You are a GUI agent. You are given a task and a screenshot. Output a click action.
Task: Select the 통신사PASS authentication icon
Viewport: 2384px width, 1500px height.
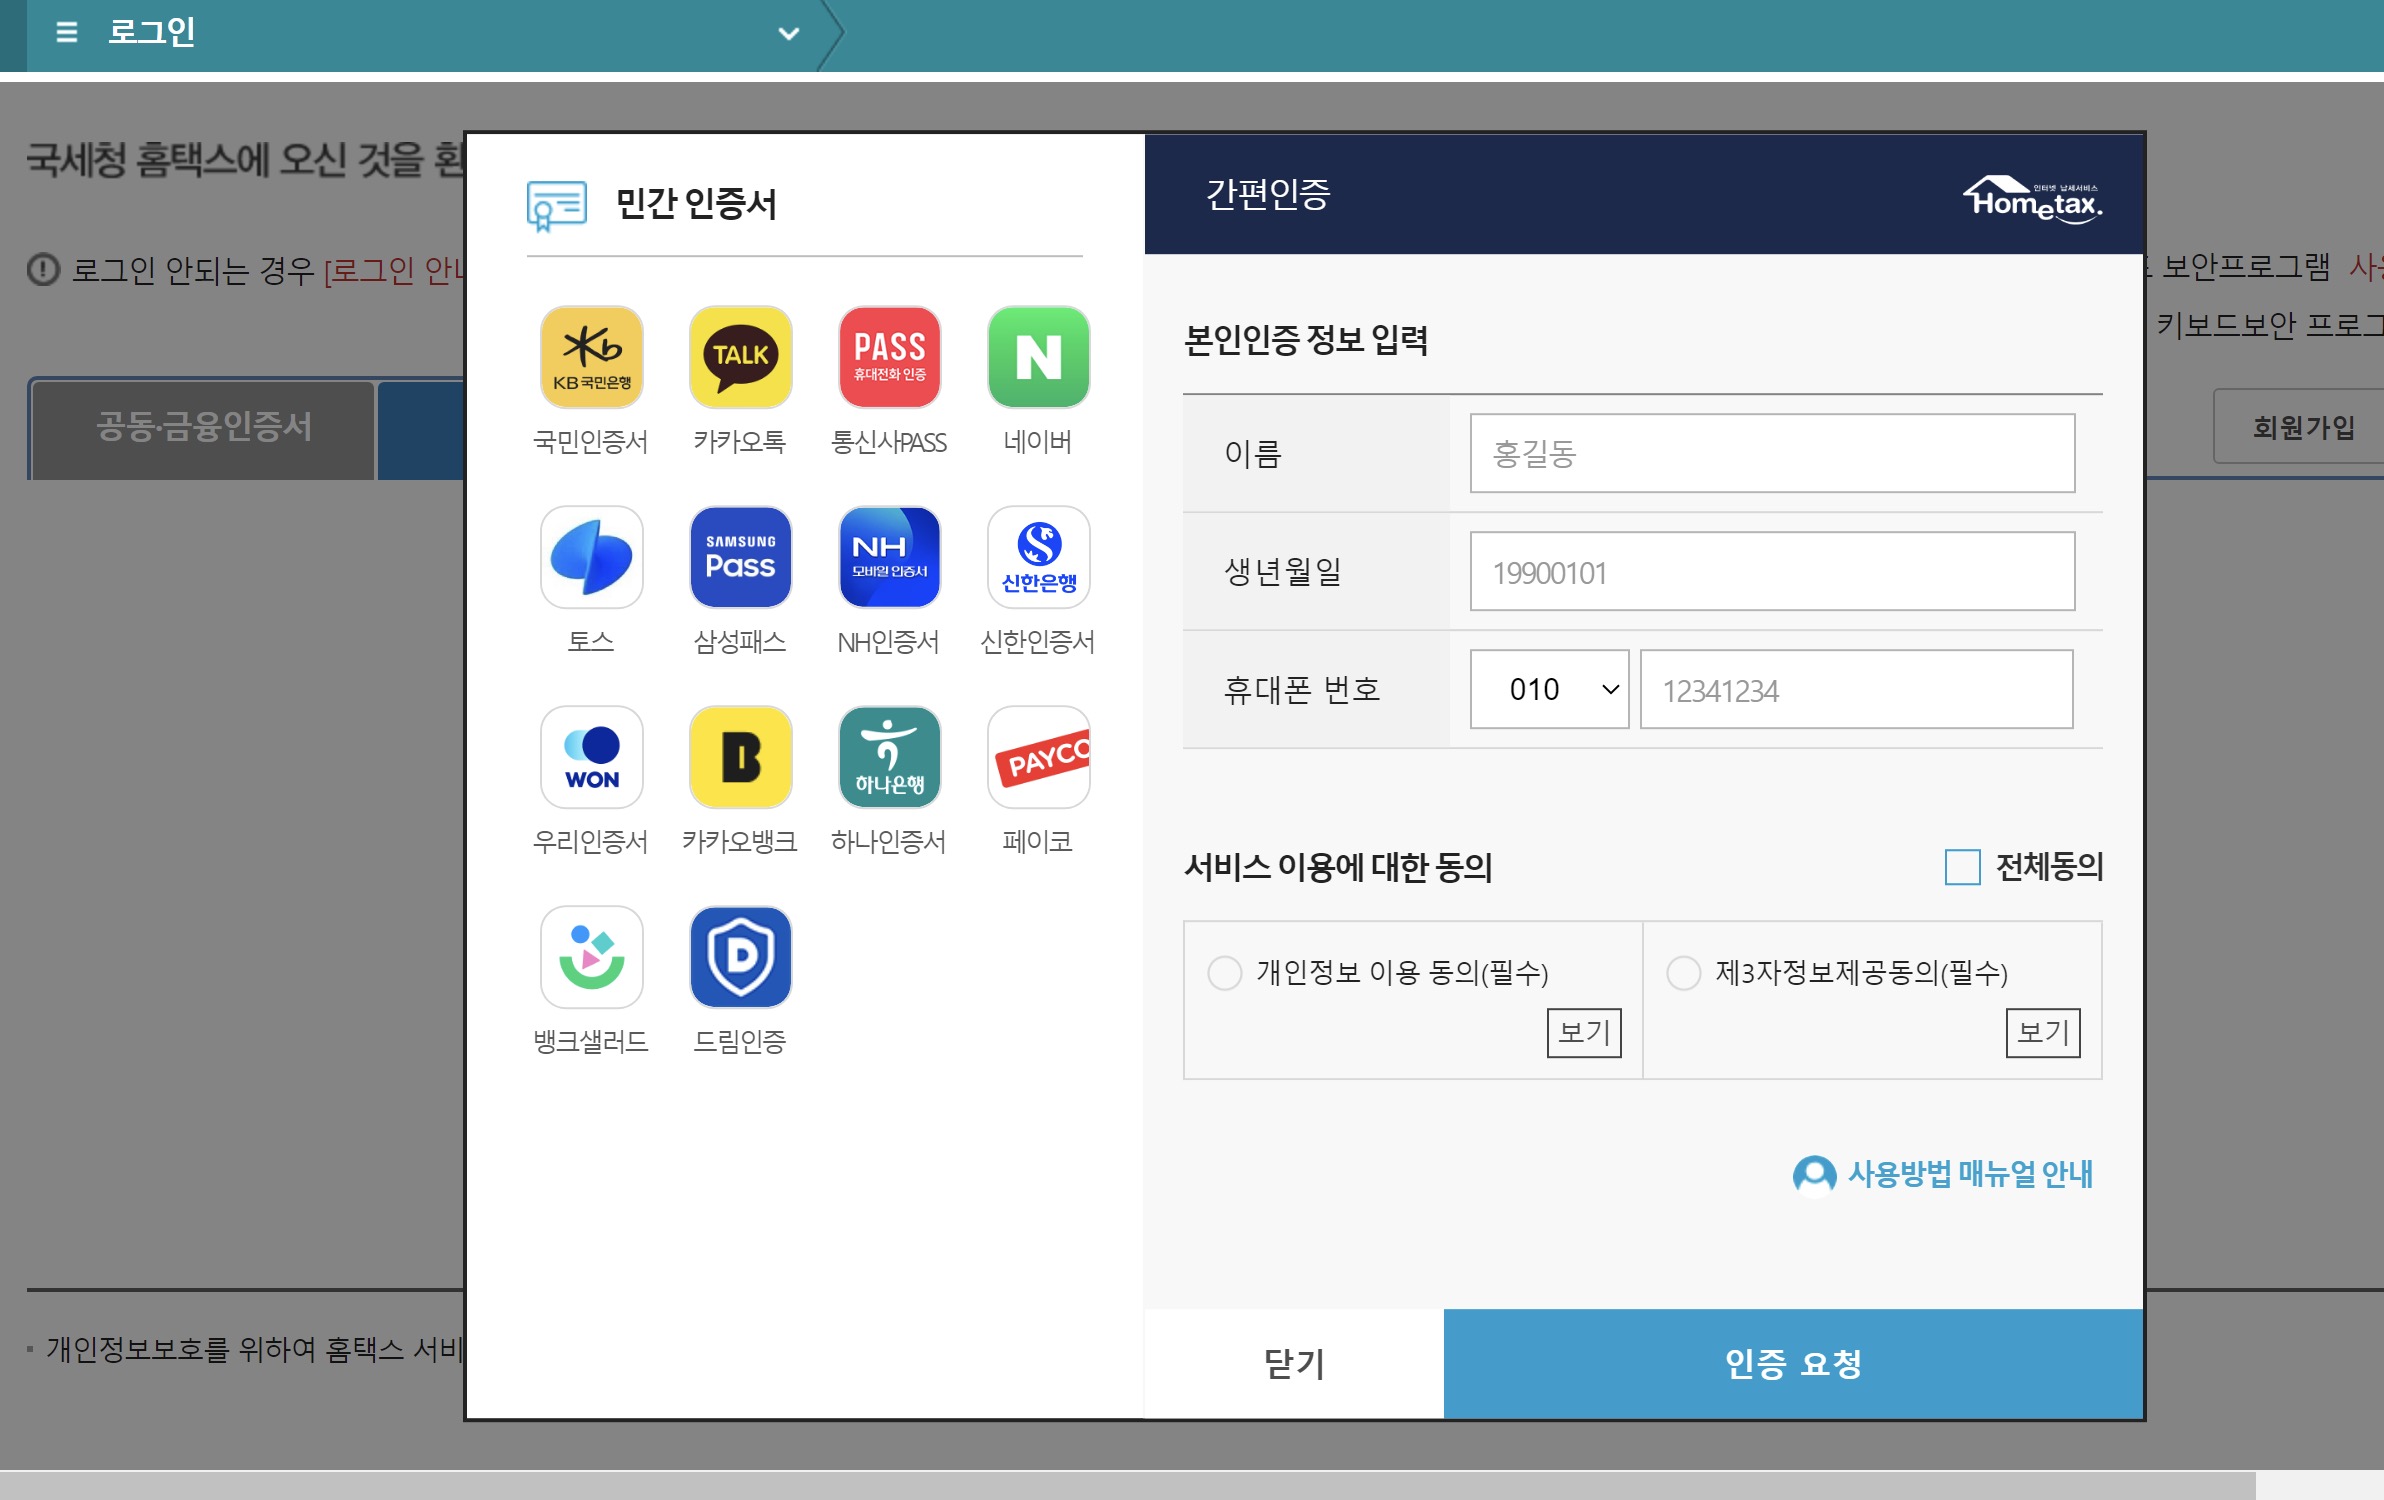[x=889, y=357]
